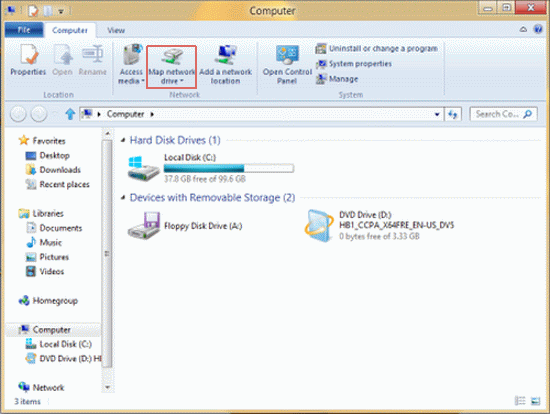
Task: Click the Search Computer box
Action: click(x=503, y=114)
